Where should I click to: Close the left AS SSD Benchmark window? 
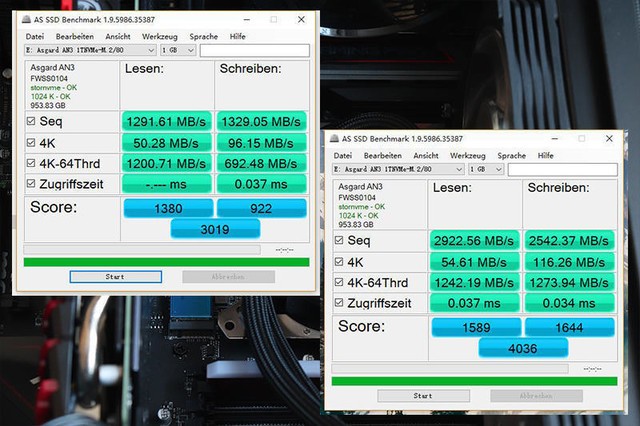pos(301,19)
